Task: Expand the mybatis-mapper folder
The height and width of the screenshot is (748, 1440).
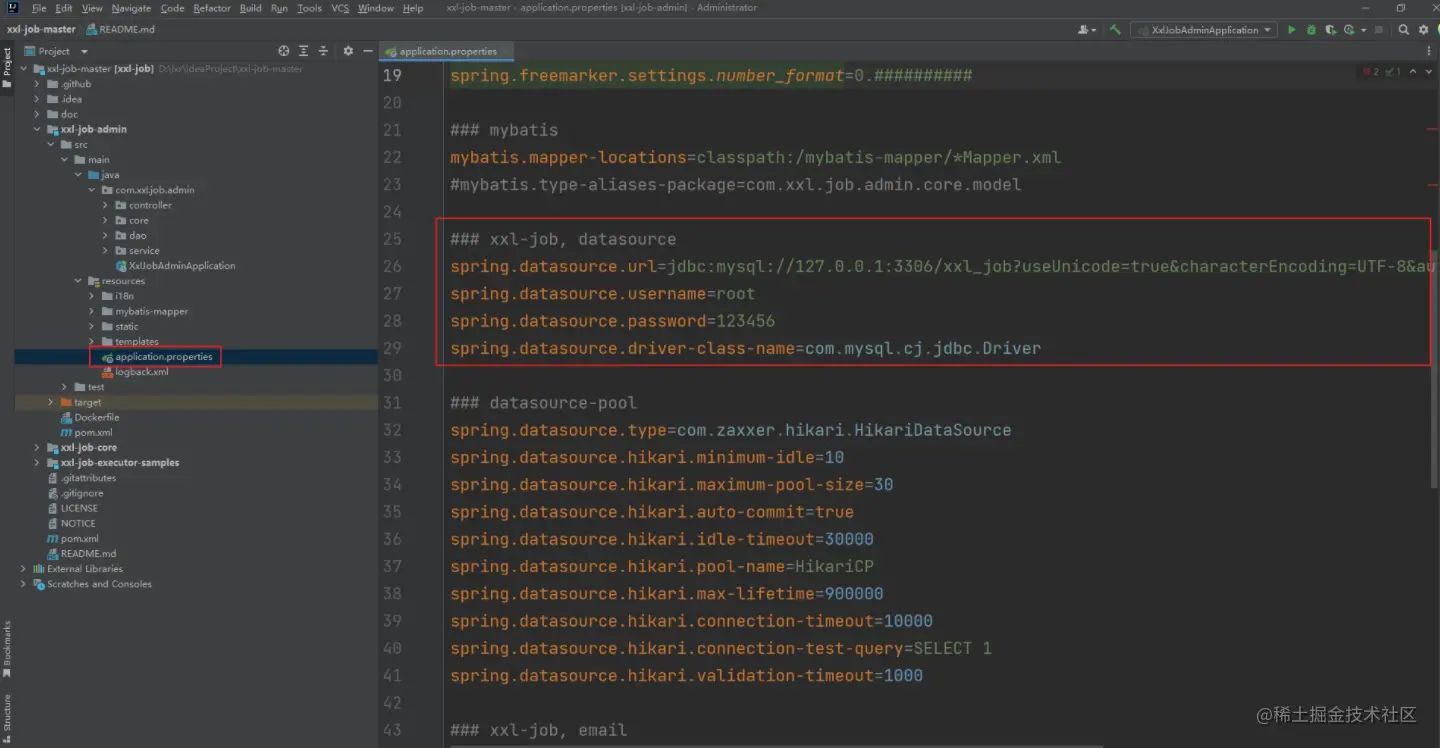Action: [x=91, y=311]
